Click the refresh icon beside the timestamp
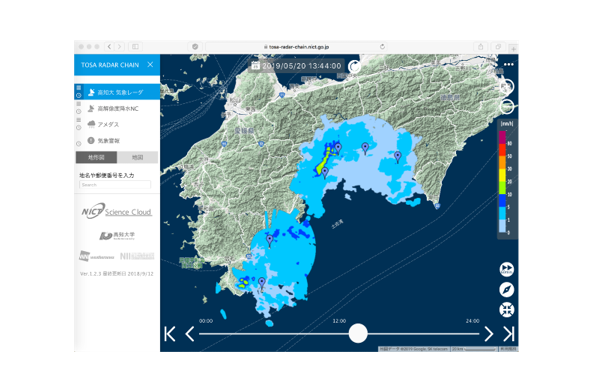 [354, 66]
